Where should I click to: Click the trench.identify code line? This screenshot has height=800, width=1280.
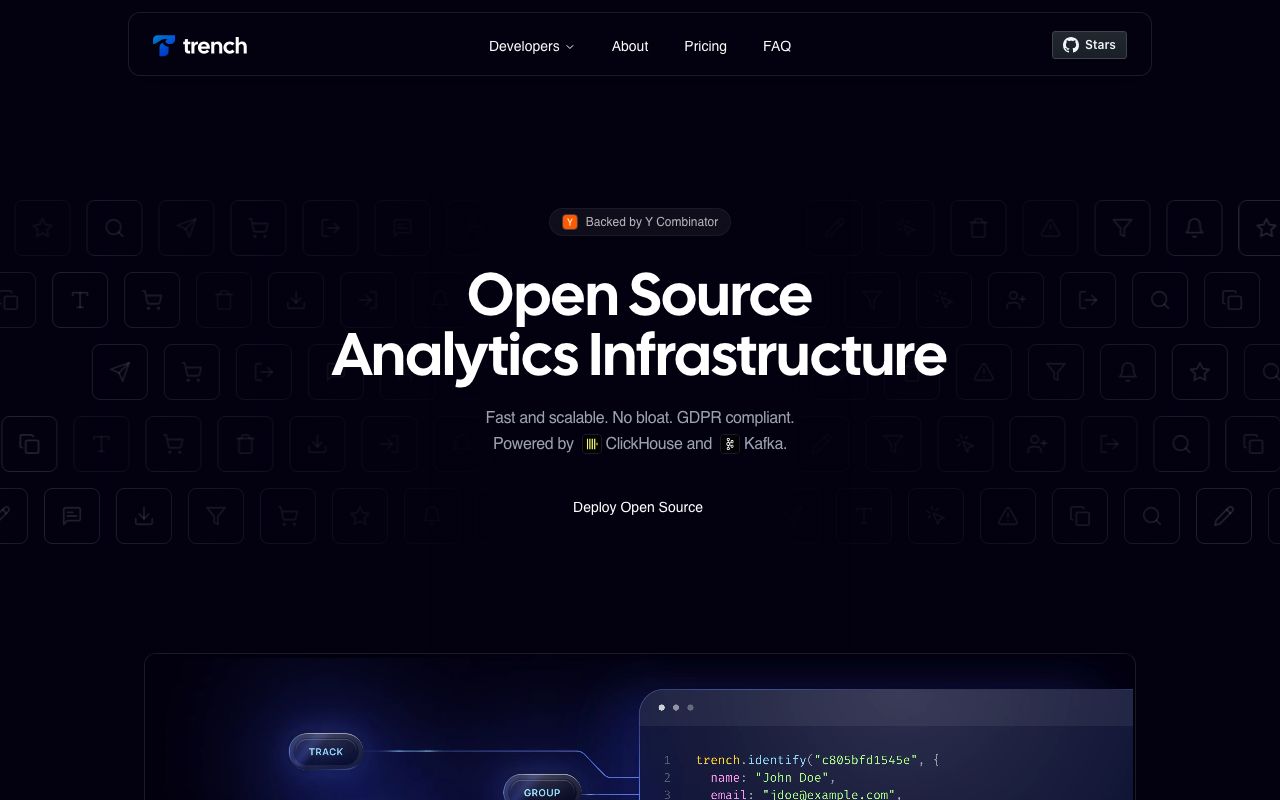click(818, 760)
